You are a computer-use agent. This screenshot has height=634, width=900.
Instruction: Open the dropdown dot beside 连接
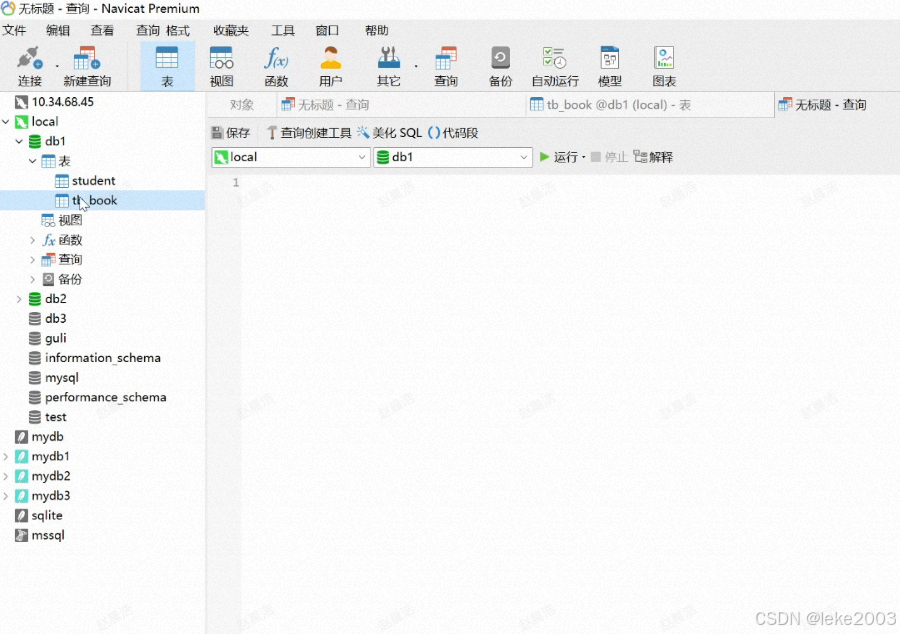point(57,66)
